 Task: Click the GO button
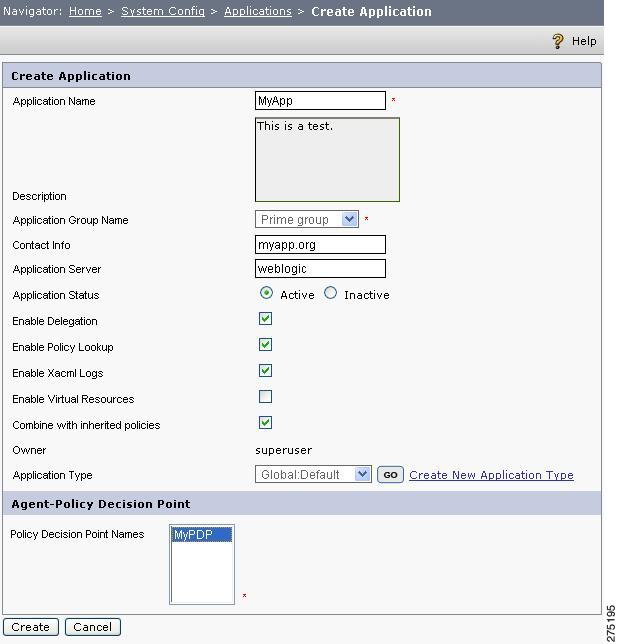[390, 475]
